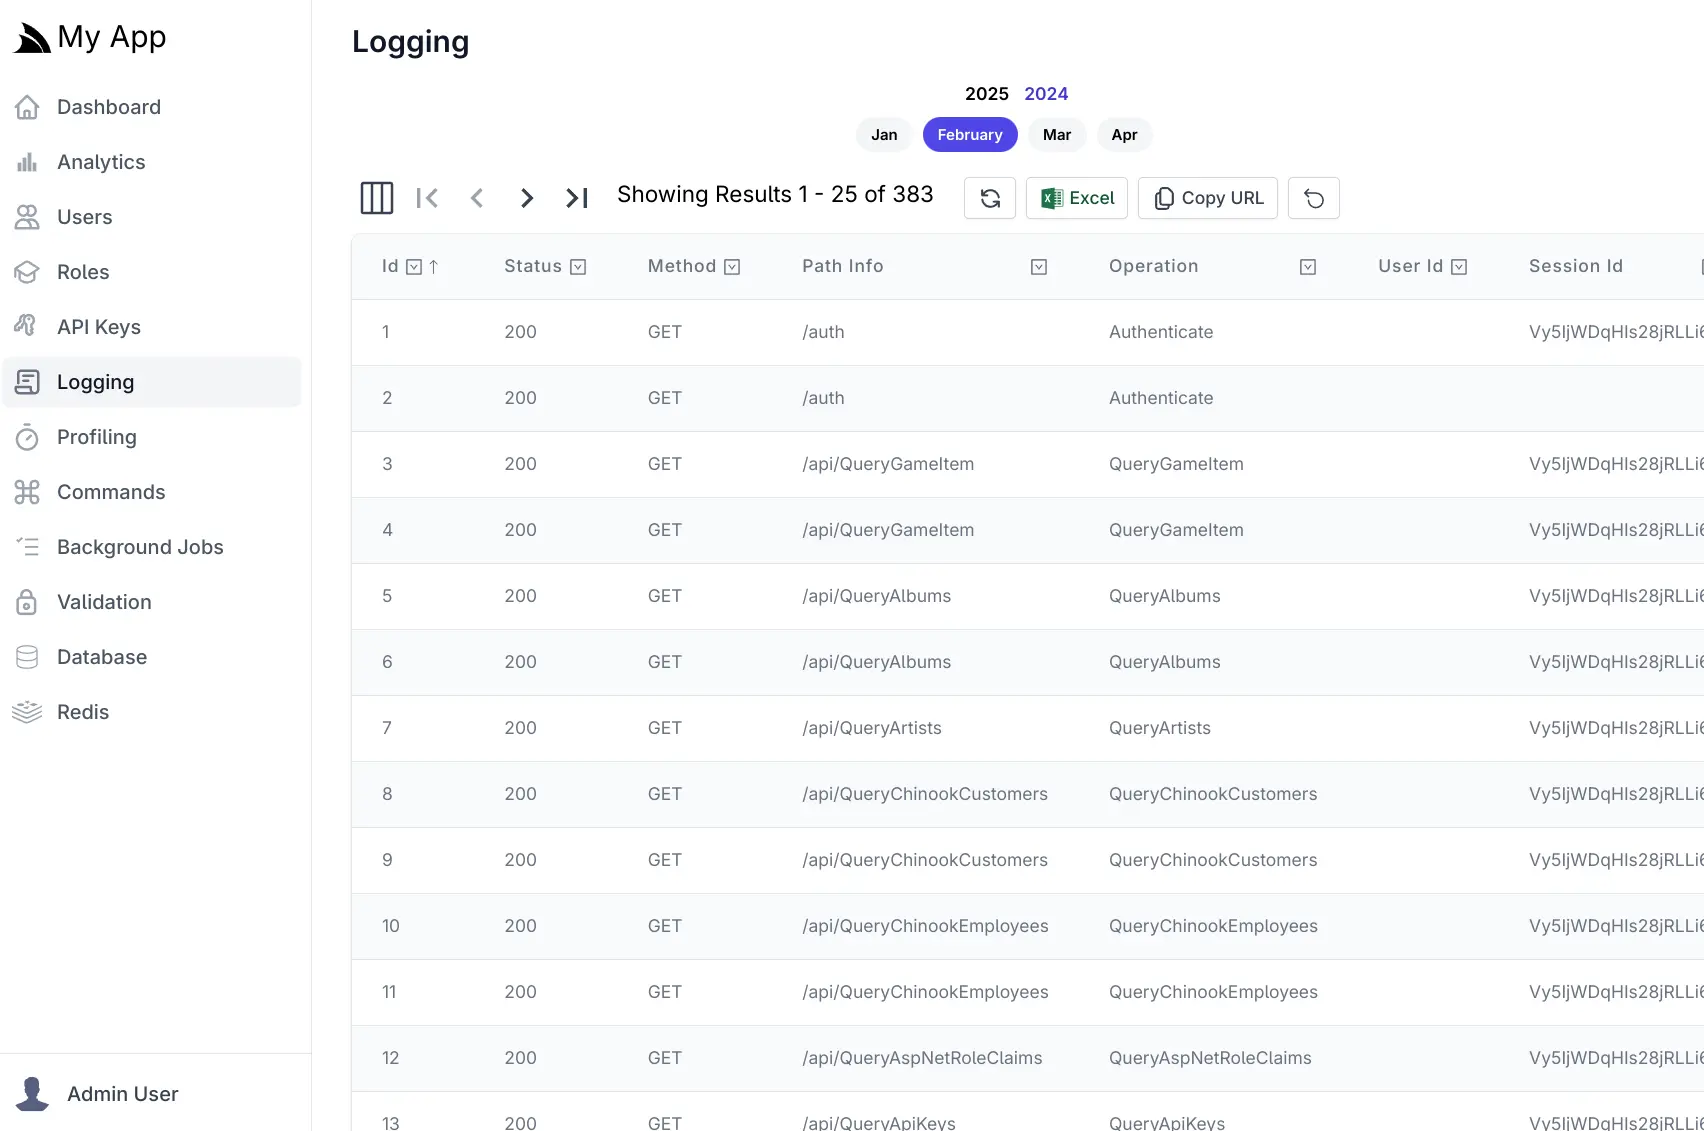Open Background Jobs from the sidebar
Screen dimensions: 1704x1131
140,547
